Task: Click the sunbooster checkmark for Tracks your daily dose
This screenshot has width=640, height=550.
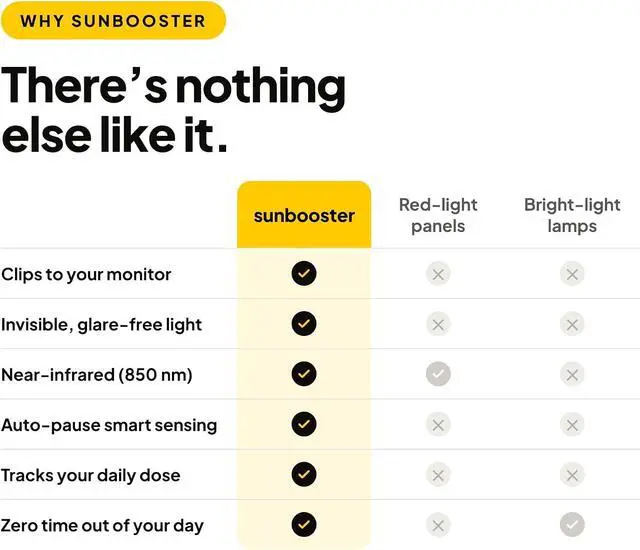Action: click(304, 474)
